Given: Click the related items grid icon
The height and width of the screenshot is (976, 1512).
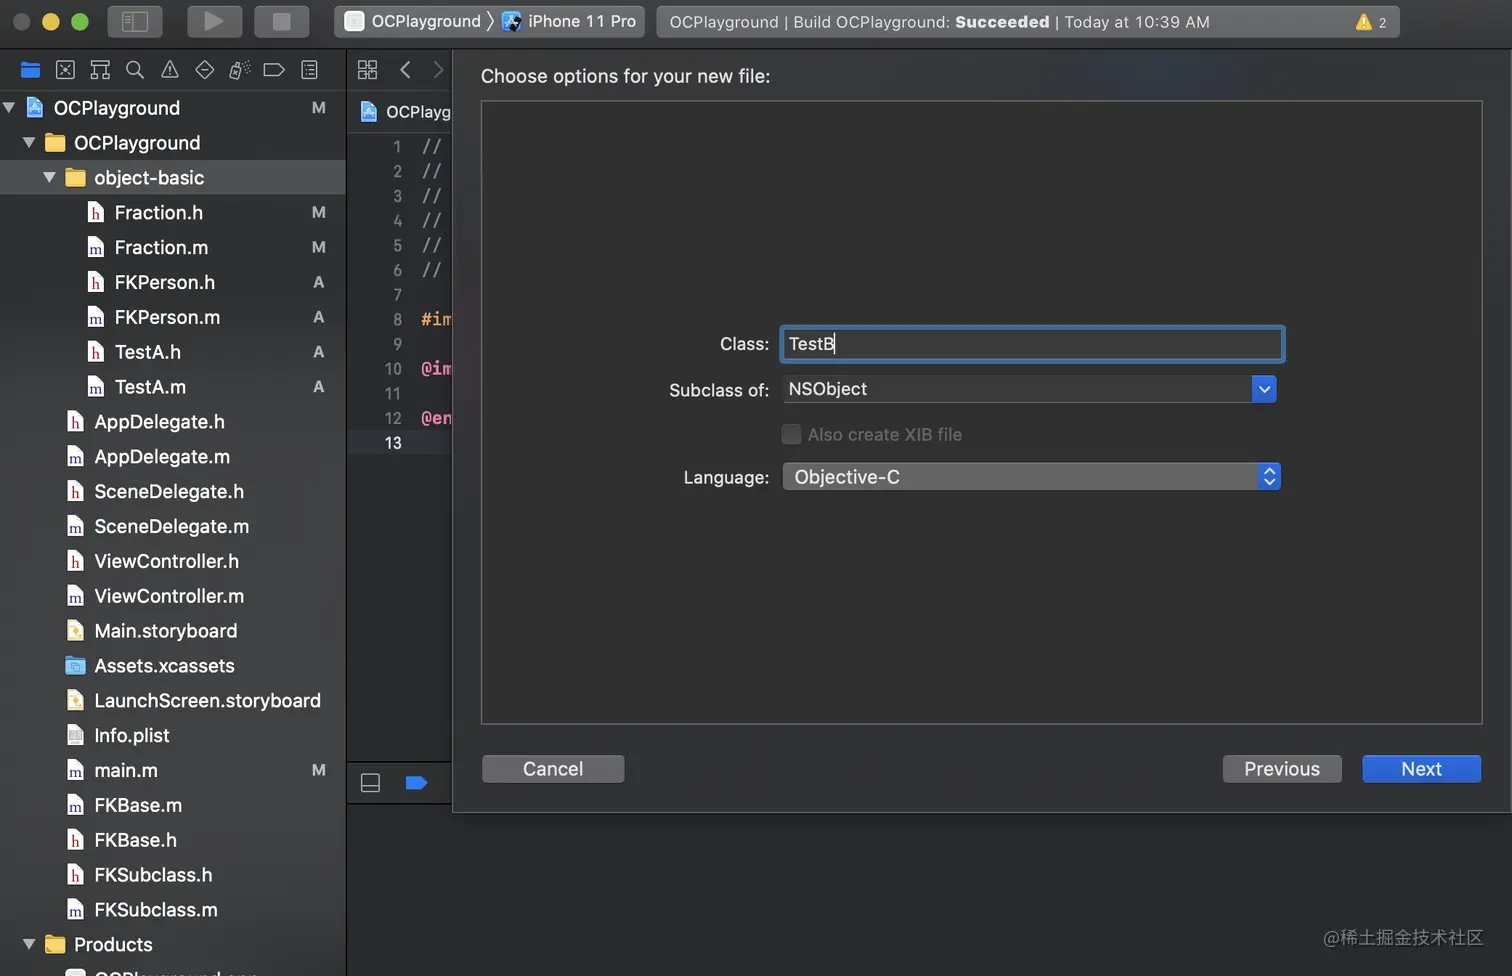Looking at the screenshot, I should [368, 70].
